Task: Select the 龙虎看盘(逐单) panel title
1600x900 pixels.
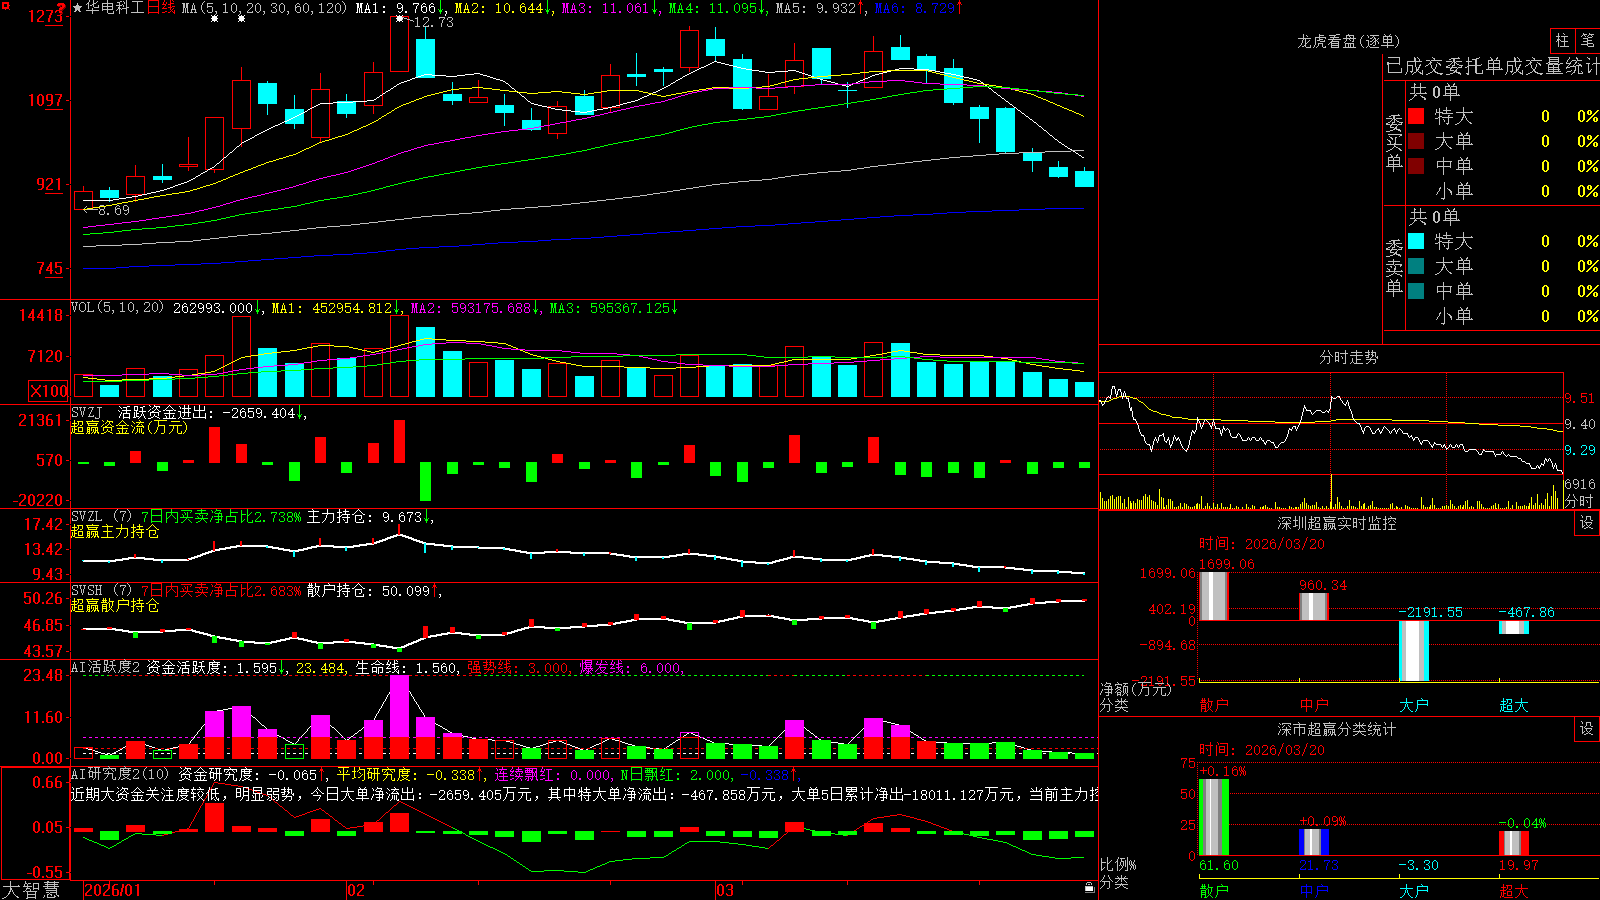Action: tap(1348, 41)
